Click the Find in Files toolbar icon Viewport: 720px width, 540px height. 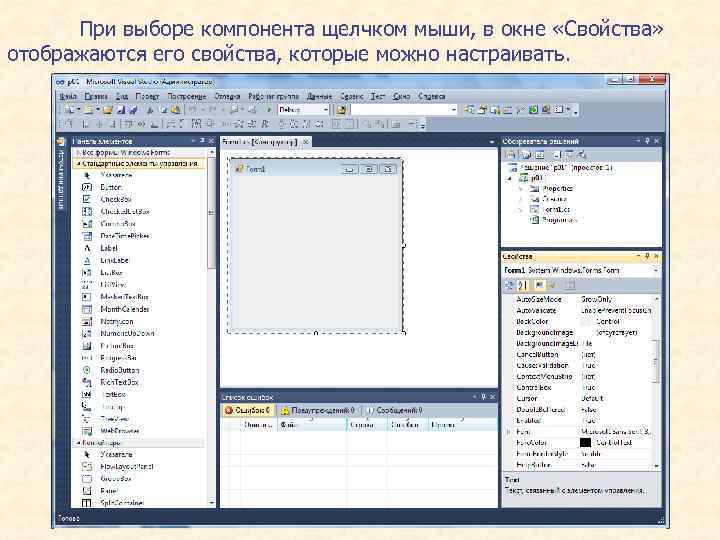click(x=341, y=110)
